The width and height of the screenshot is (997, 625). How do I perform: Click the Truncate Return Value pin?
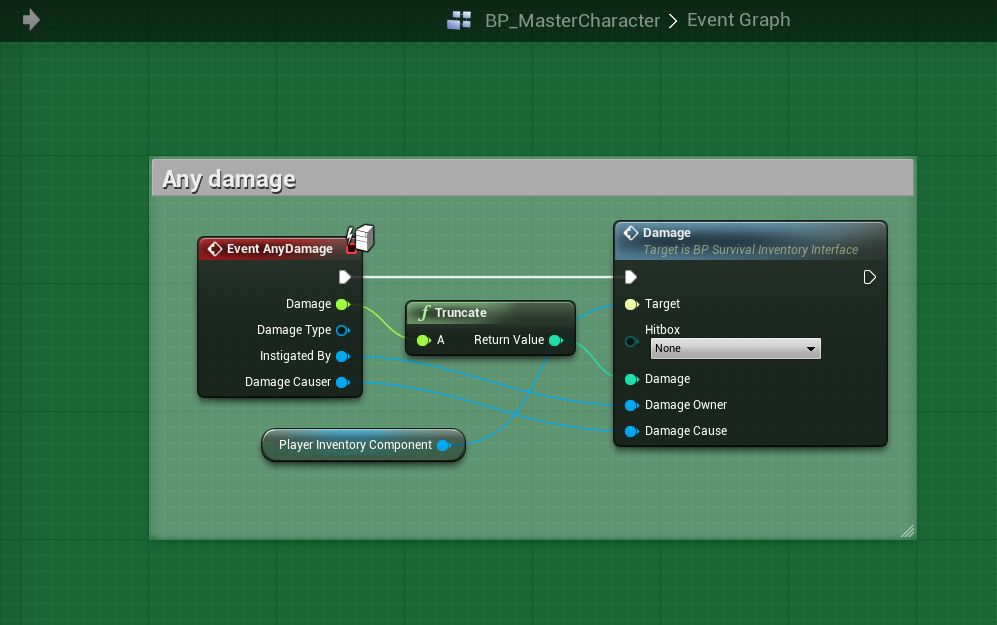555,340
